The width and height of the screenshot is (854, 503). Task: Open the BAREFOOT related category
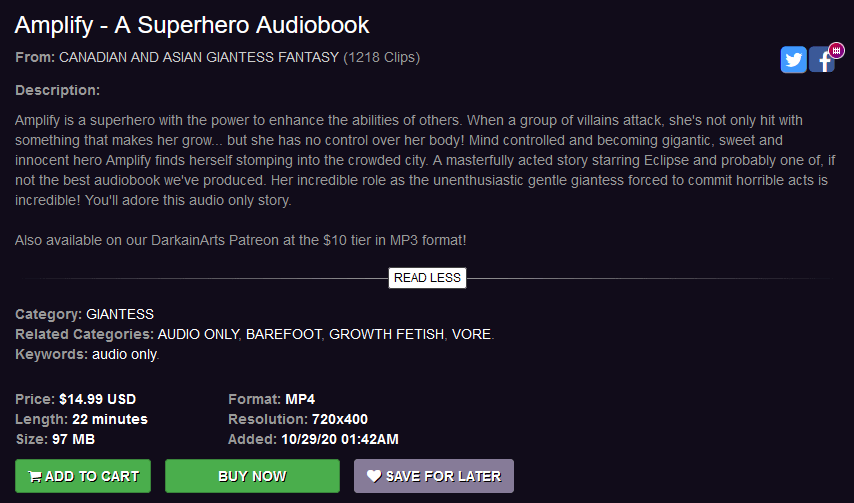click(x=284, y=334)
